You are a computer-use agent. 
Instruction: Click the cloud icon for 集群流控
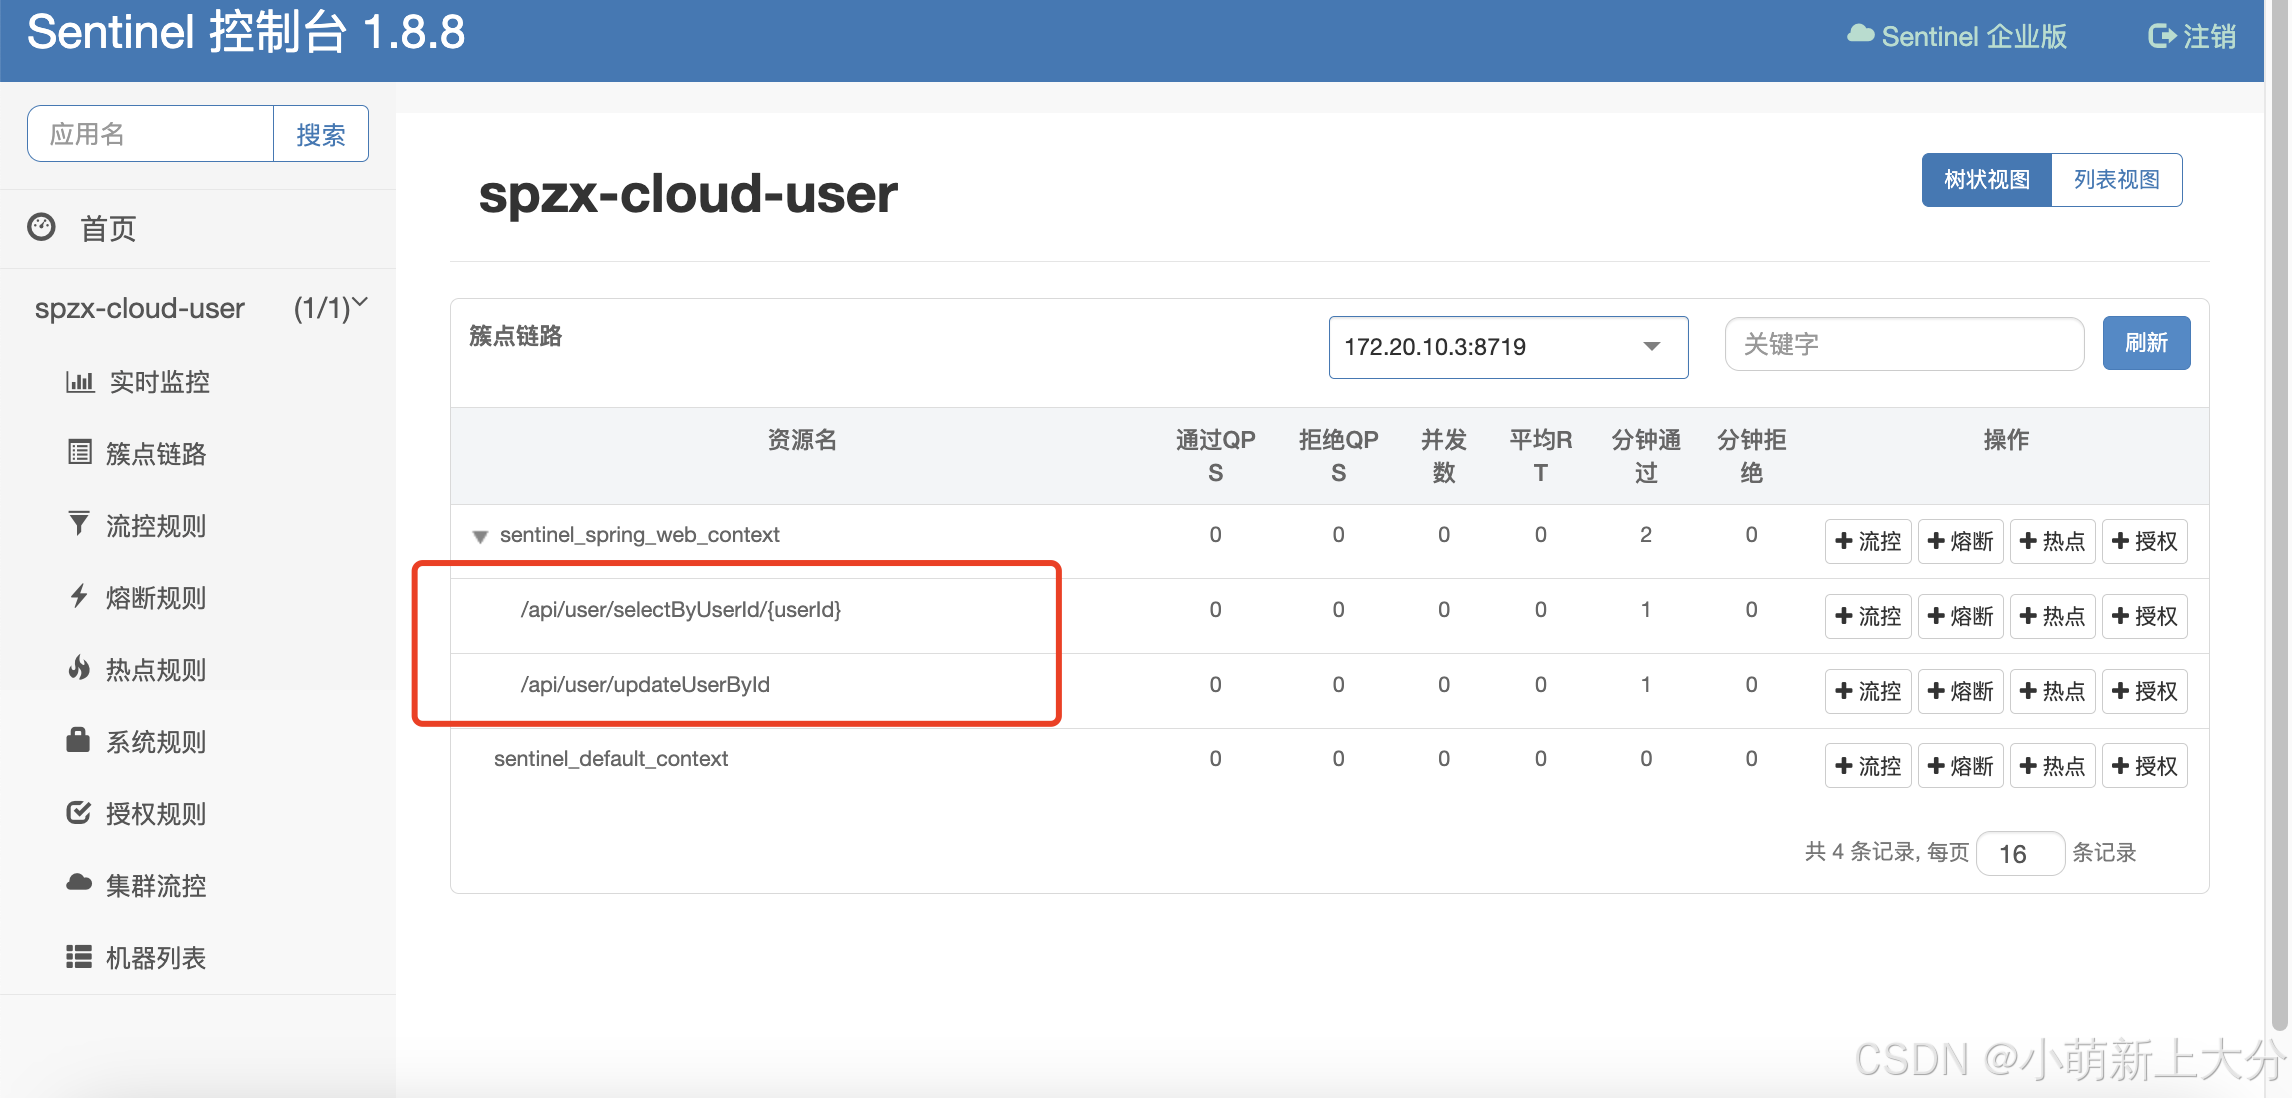[x=79, y=883]
